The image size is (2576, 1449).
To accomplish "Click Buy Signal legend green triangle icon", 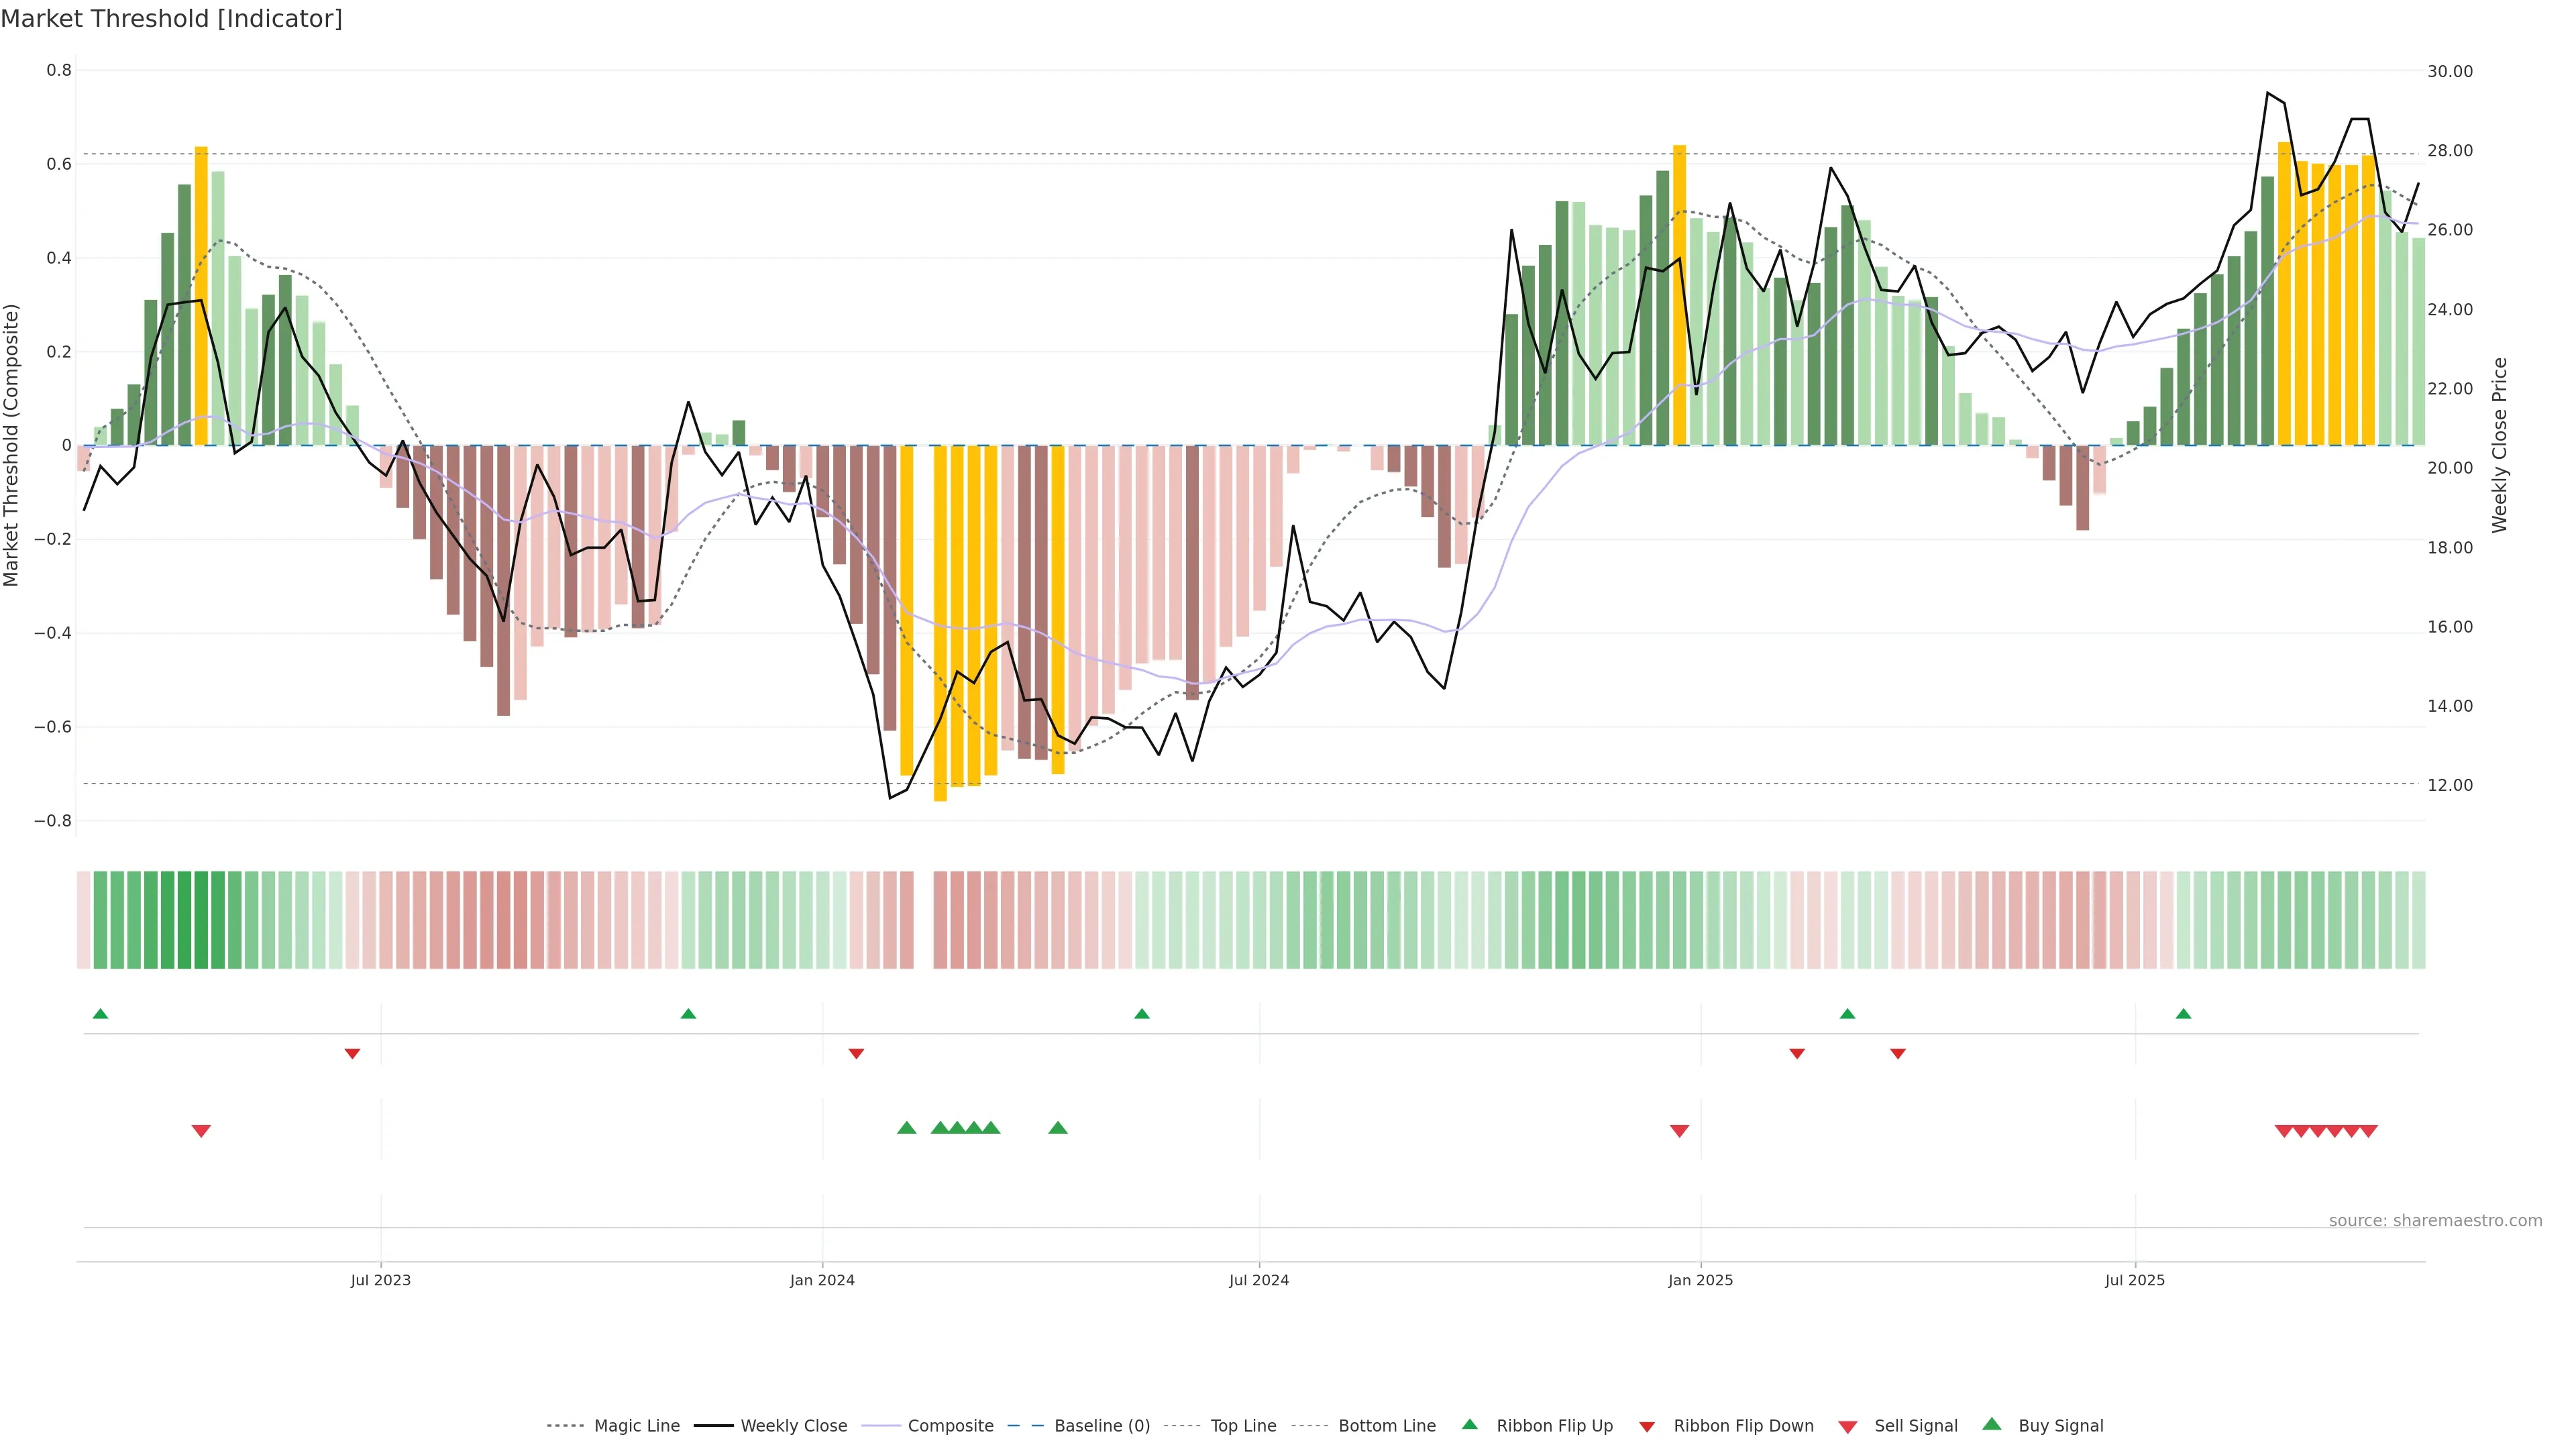I will coord(1992,1424).
